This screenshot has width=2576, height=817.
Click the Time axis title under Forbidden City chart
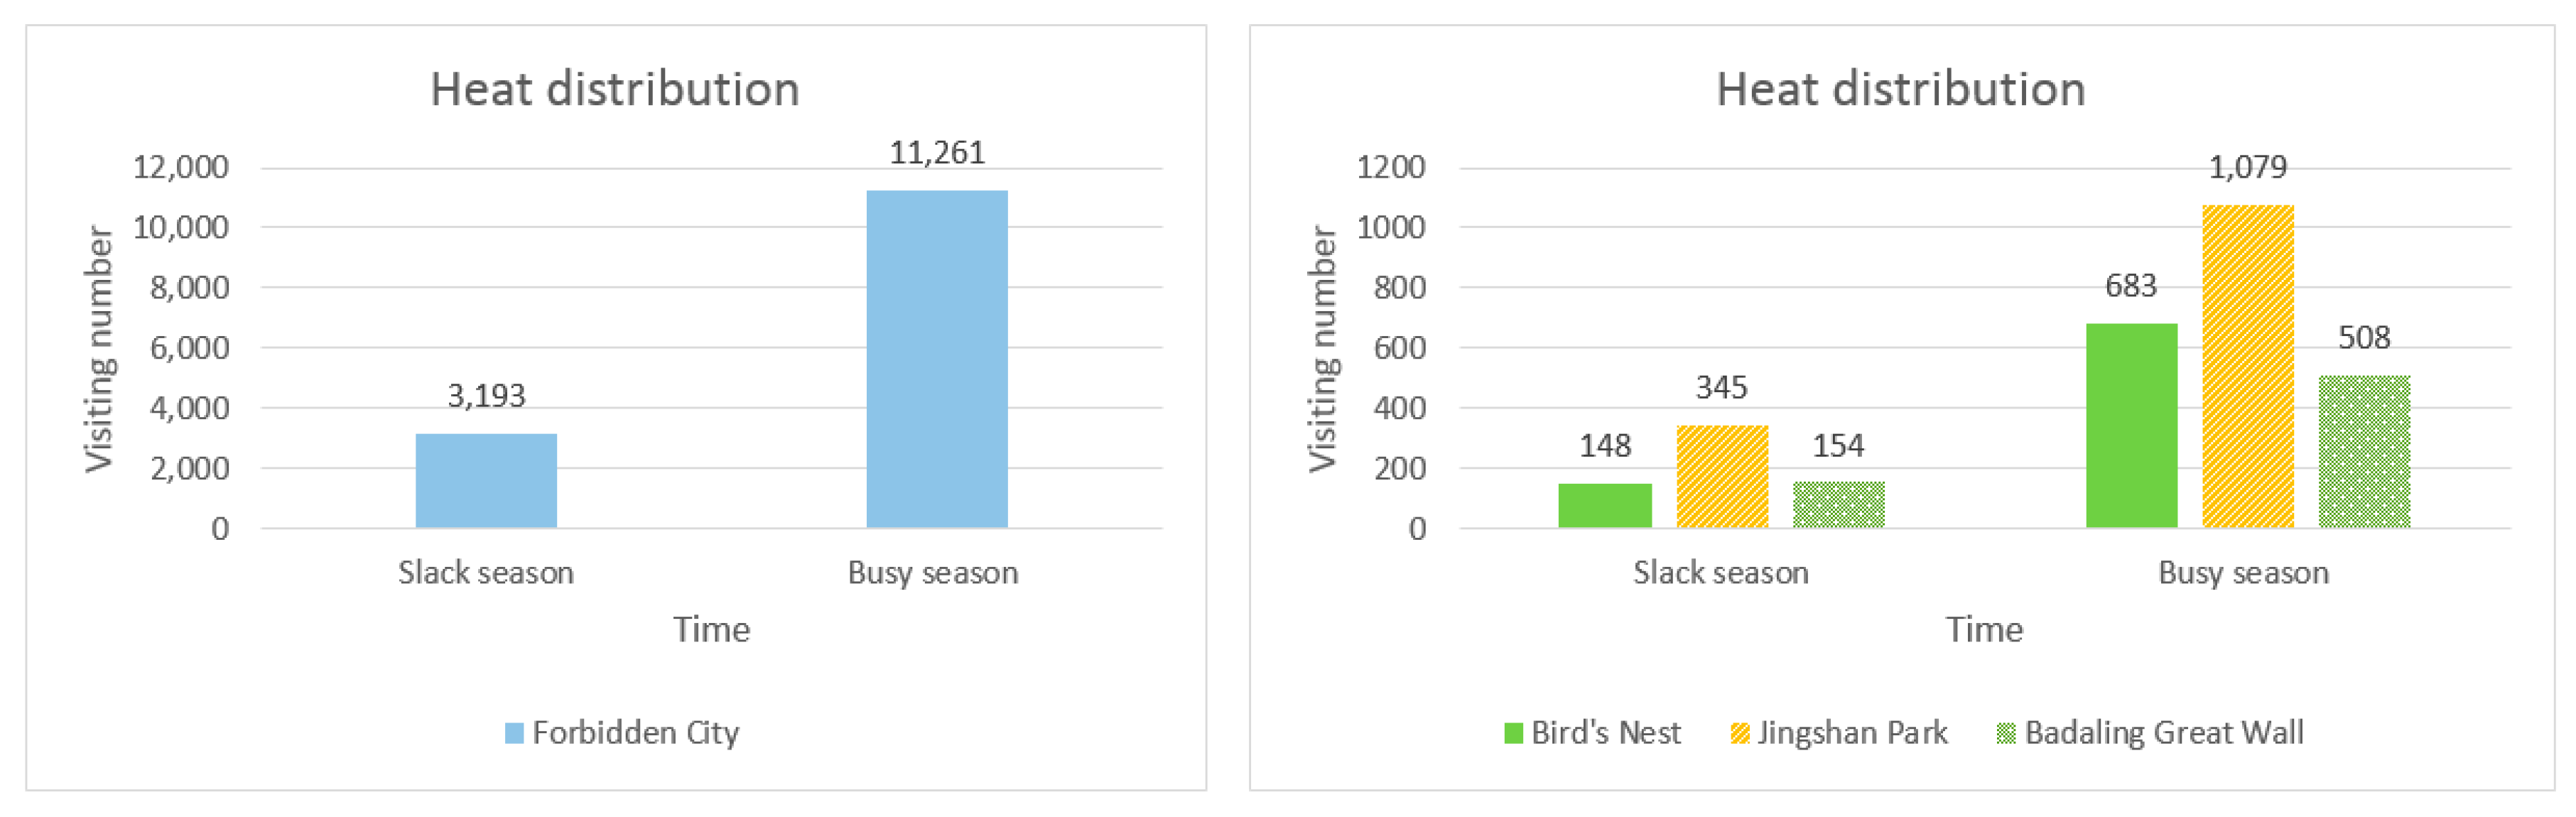click(x=711, y=629)
